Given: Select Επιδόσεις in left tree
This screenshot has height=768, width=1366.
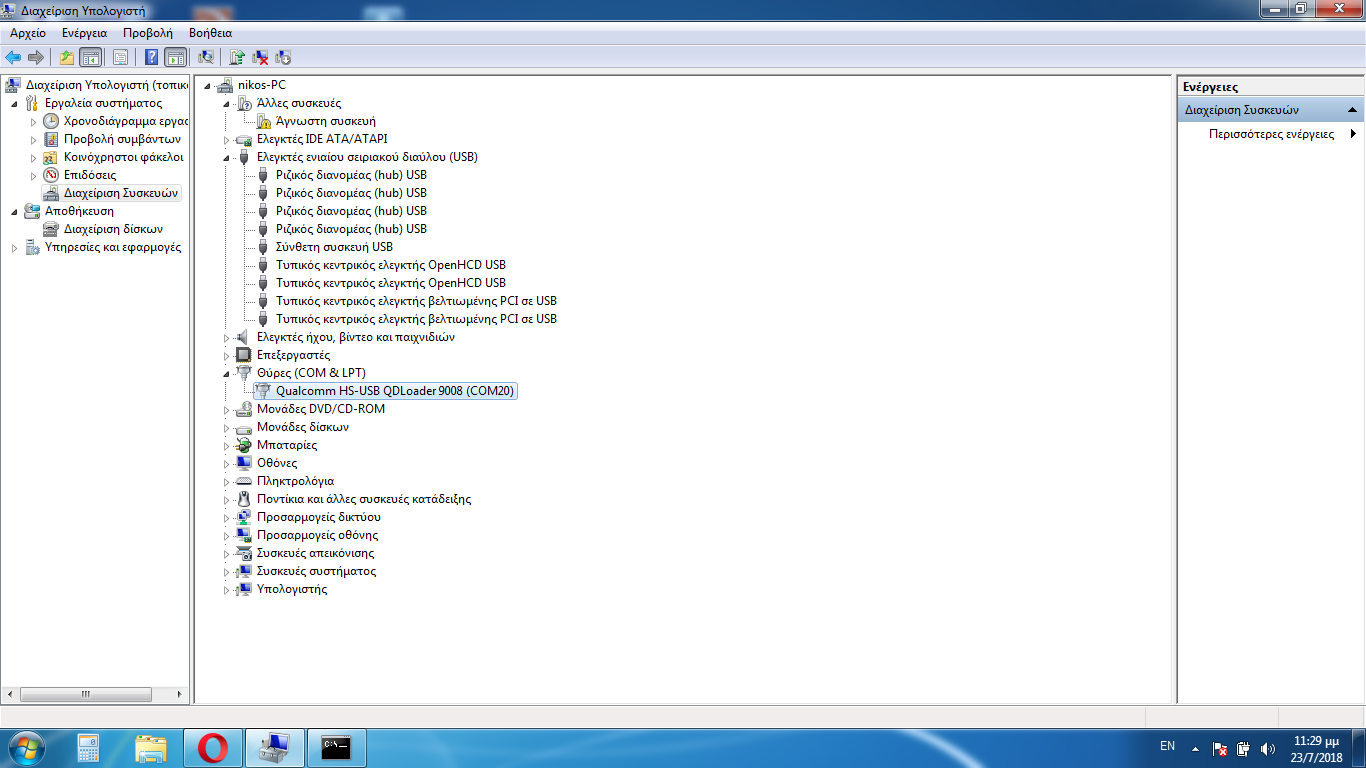Looking at the screenshot, I should click(90, 175).
